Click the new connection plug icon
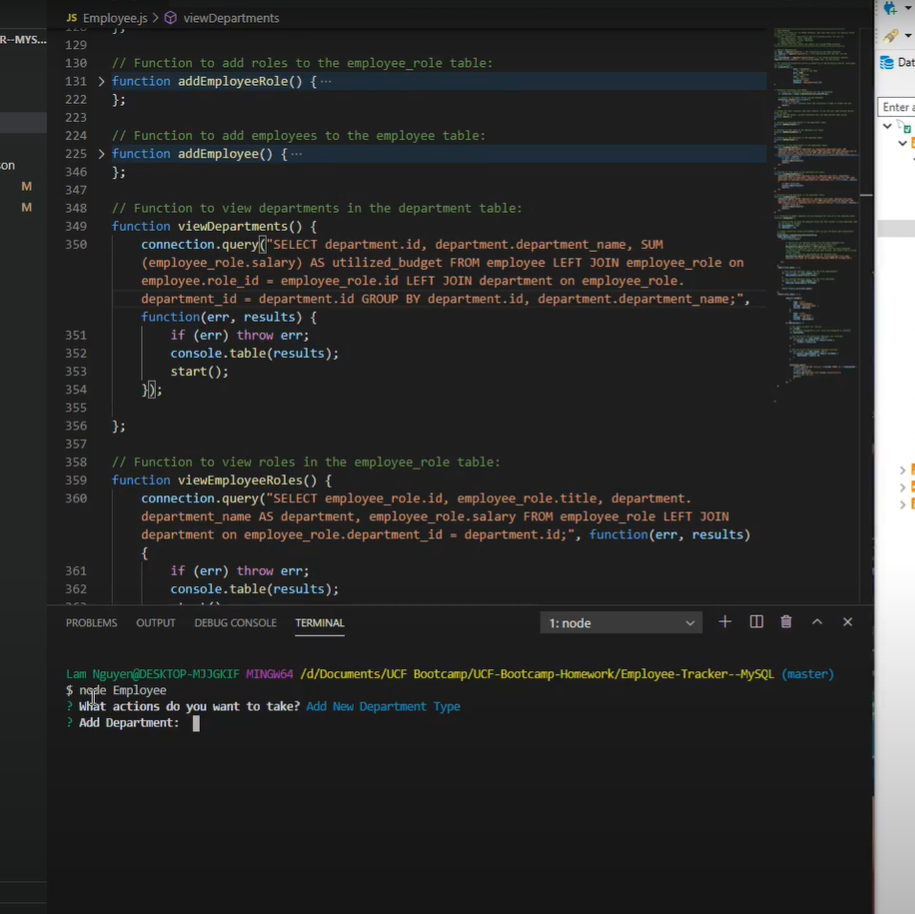Viewport: 915px width, 914px height. coord(890,9)
